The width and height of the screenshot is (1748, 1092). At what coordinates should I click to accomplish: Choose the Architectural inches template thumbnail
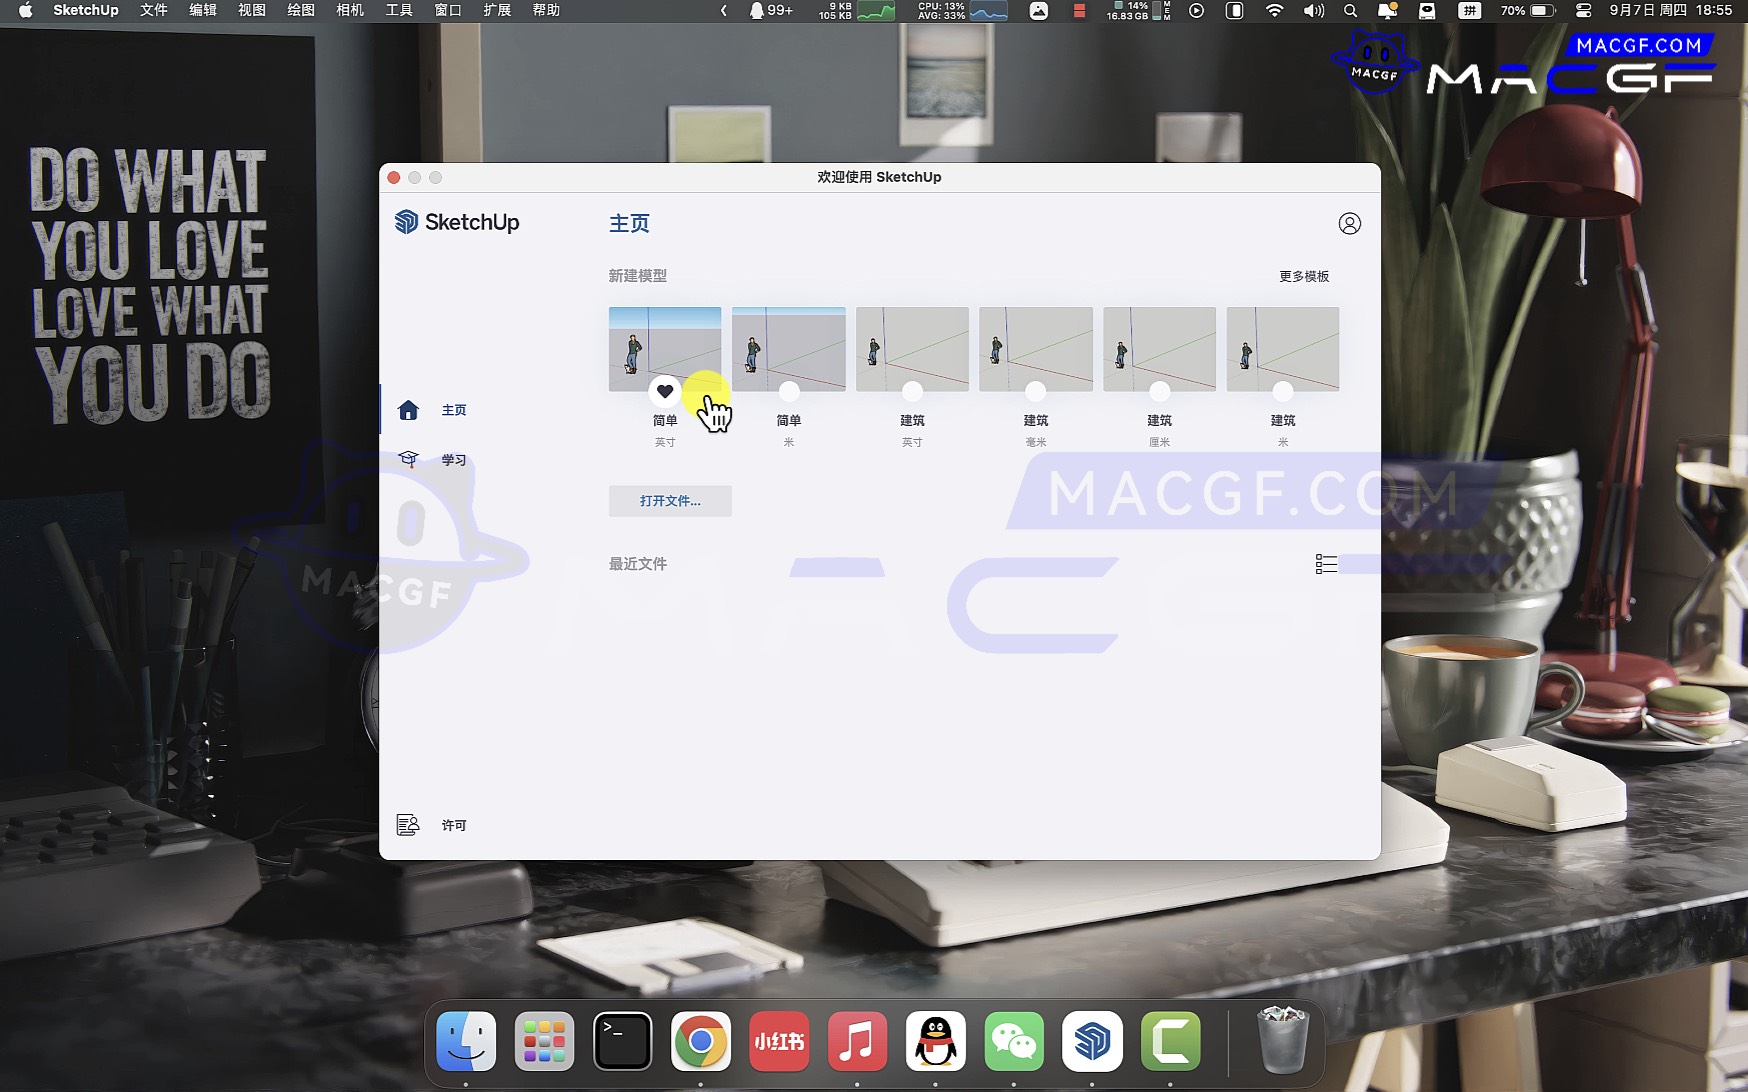[x=912, y=347]
